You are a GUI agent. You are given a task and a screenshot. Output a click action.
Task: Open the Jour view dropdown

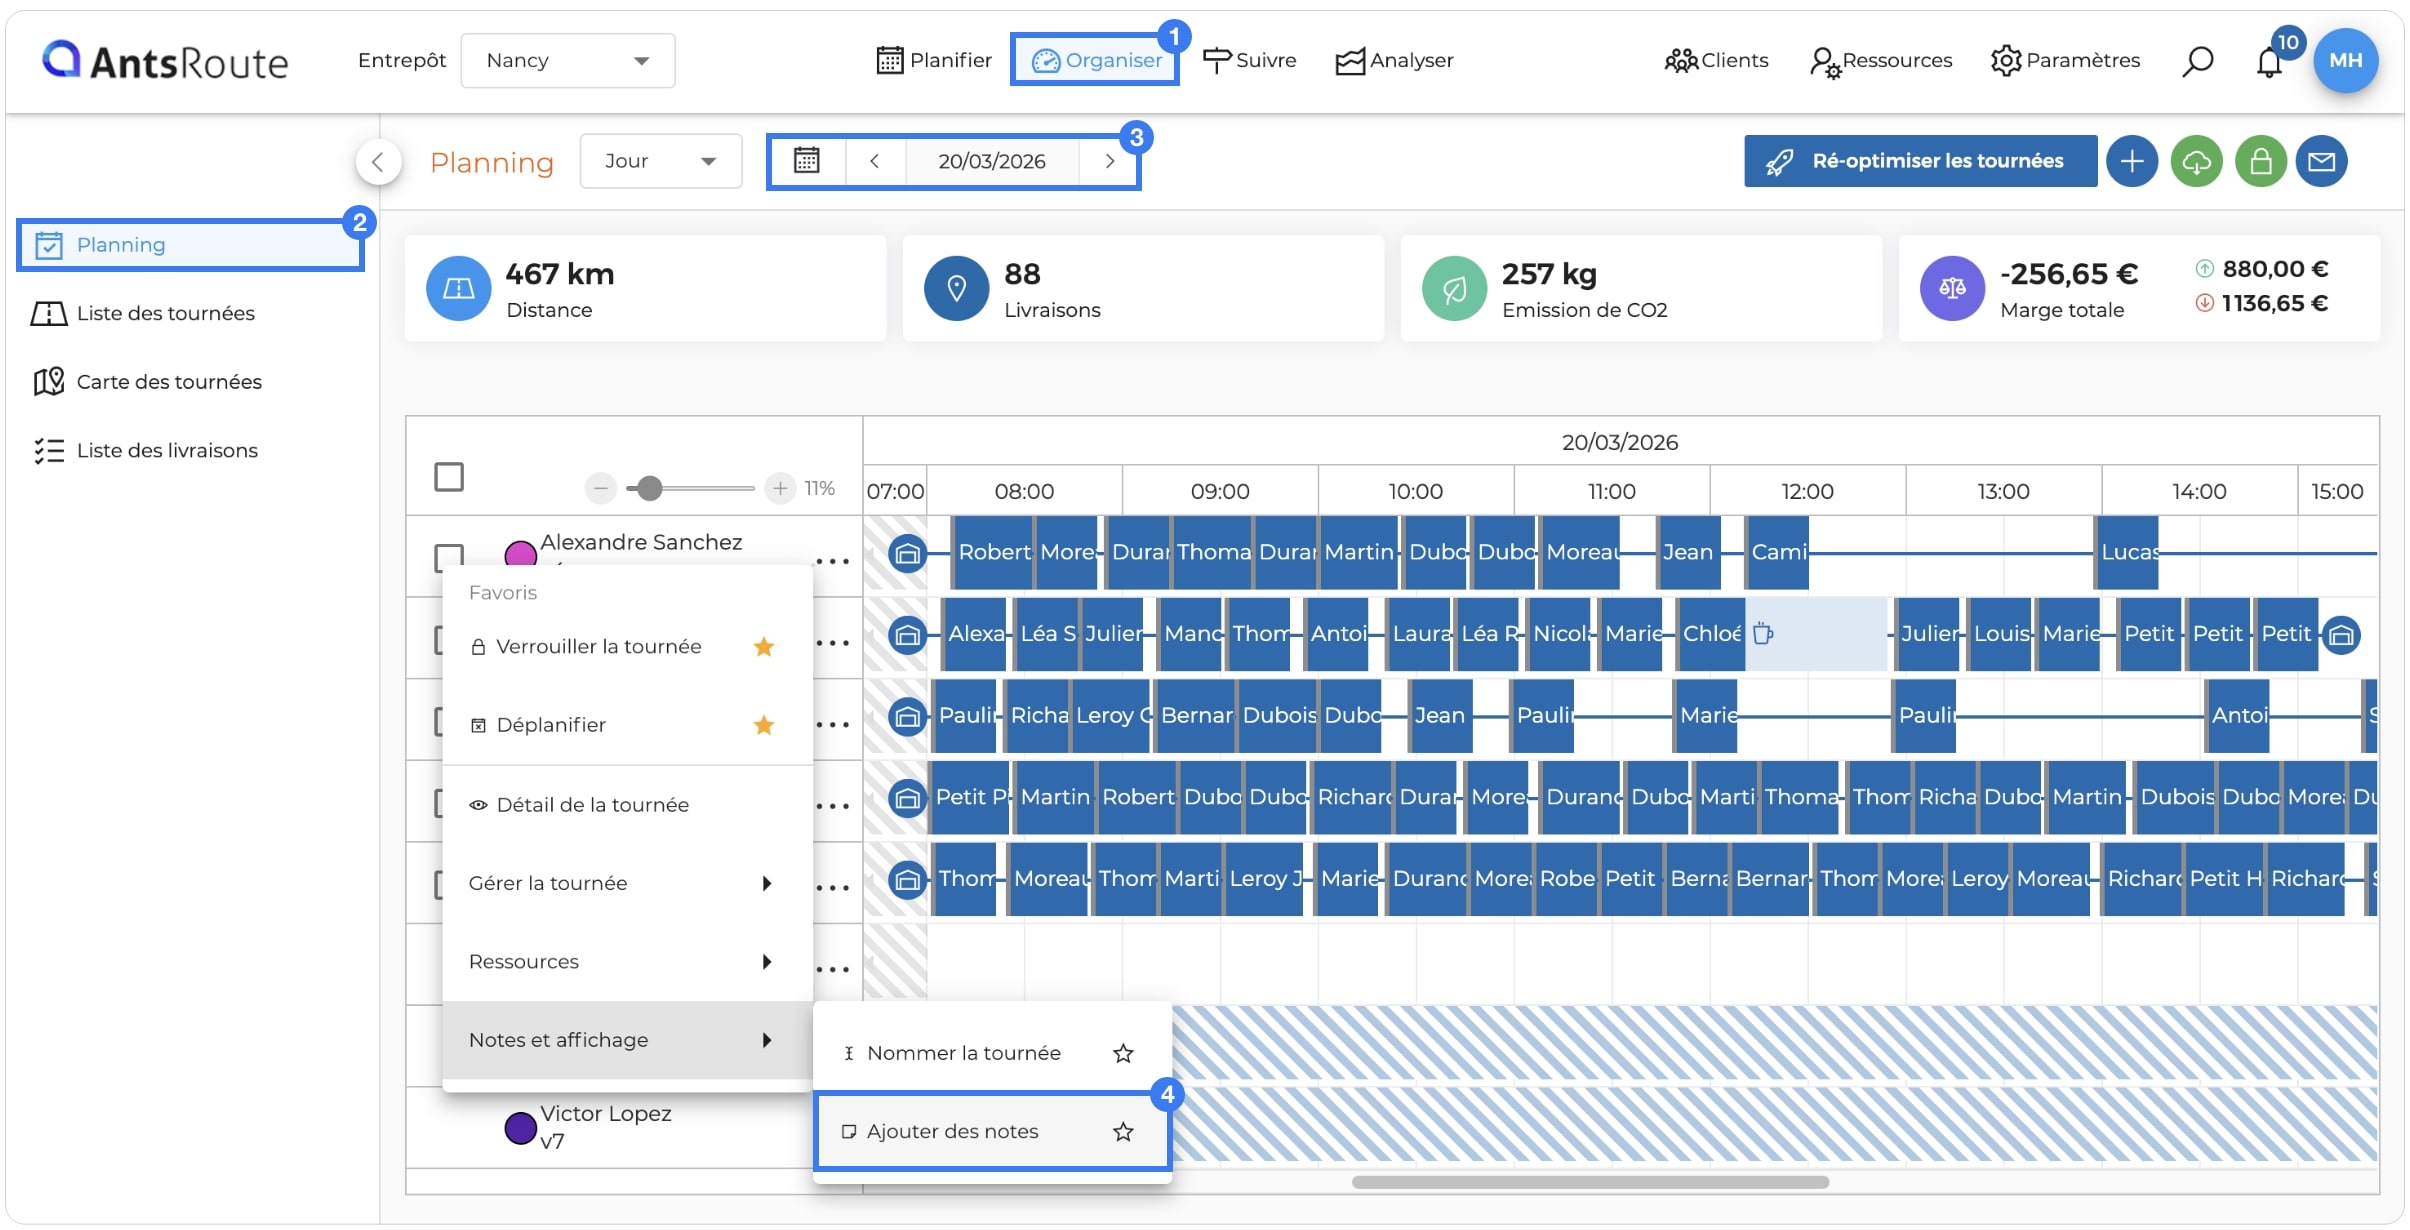(x=661, y=161)
